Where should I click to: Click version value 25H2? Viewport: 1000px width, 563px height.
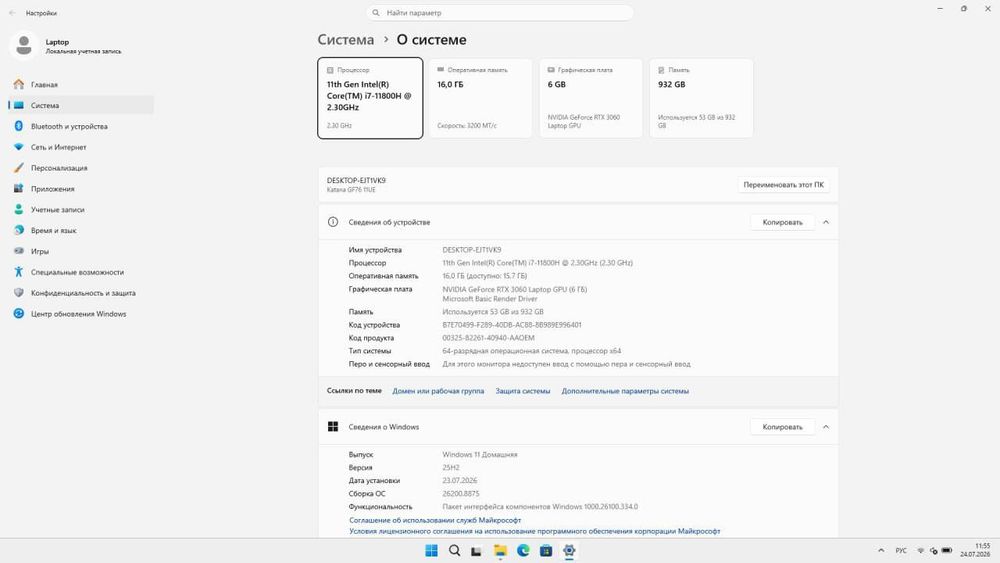tap(451, 467)
